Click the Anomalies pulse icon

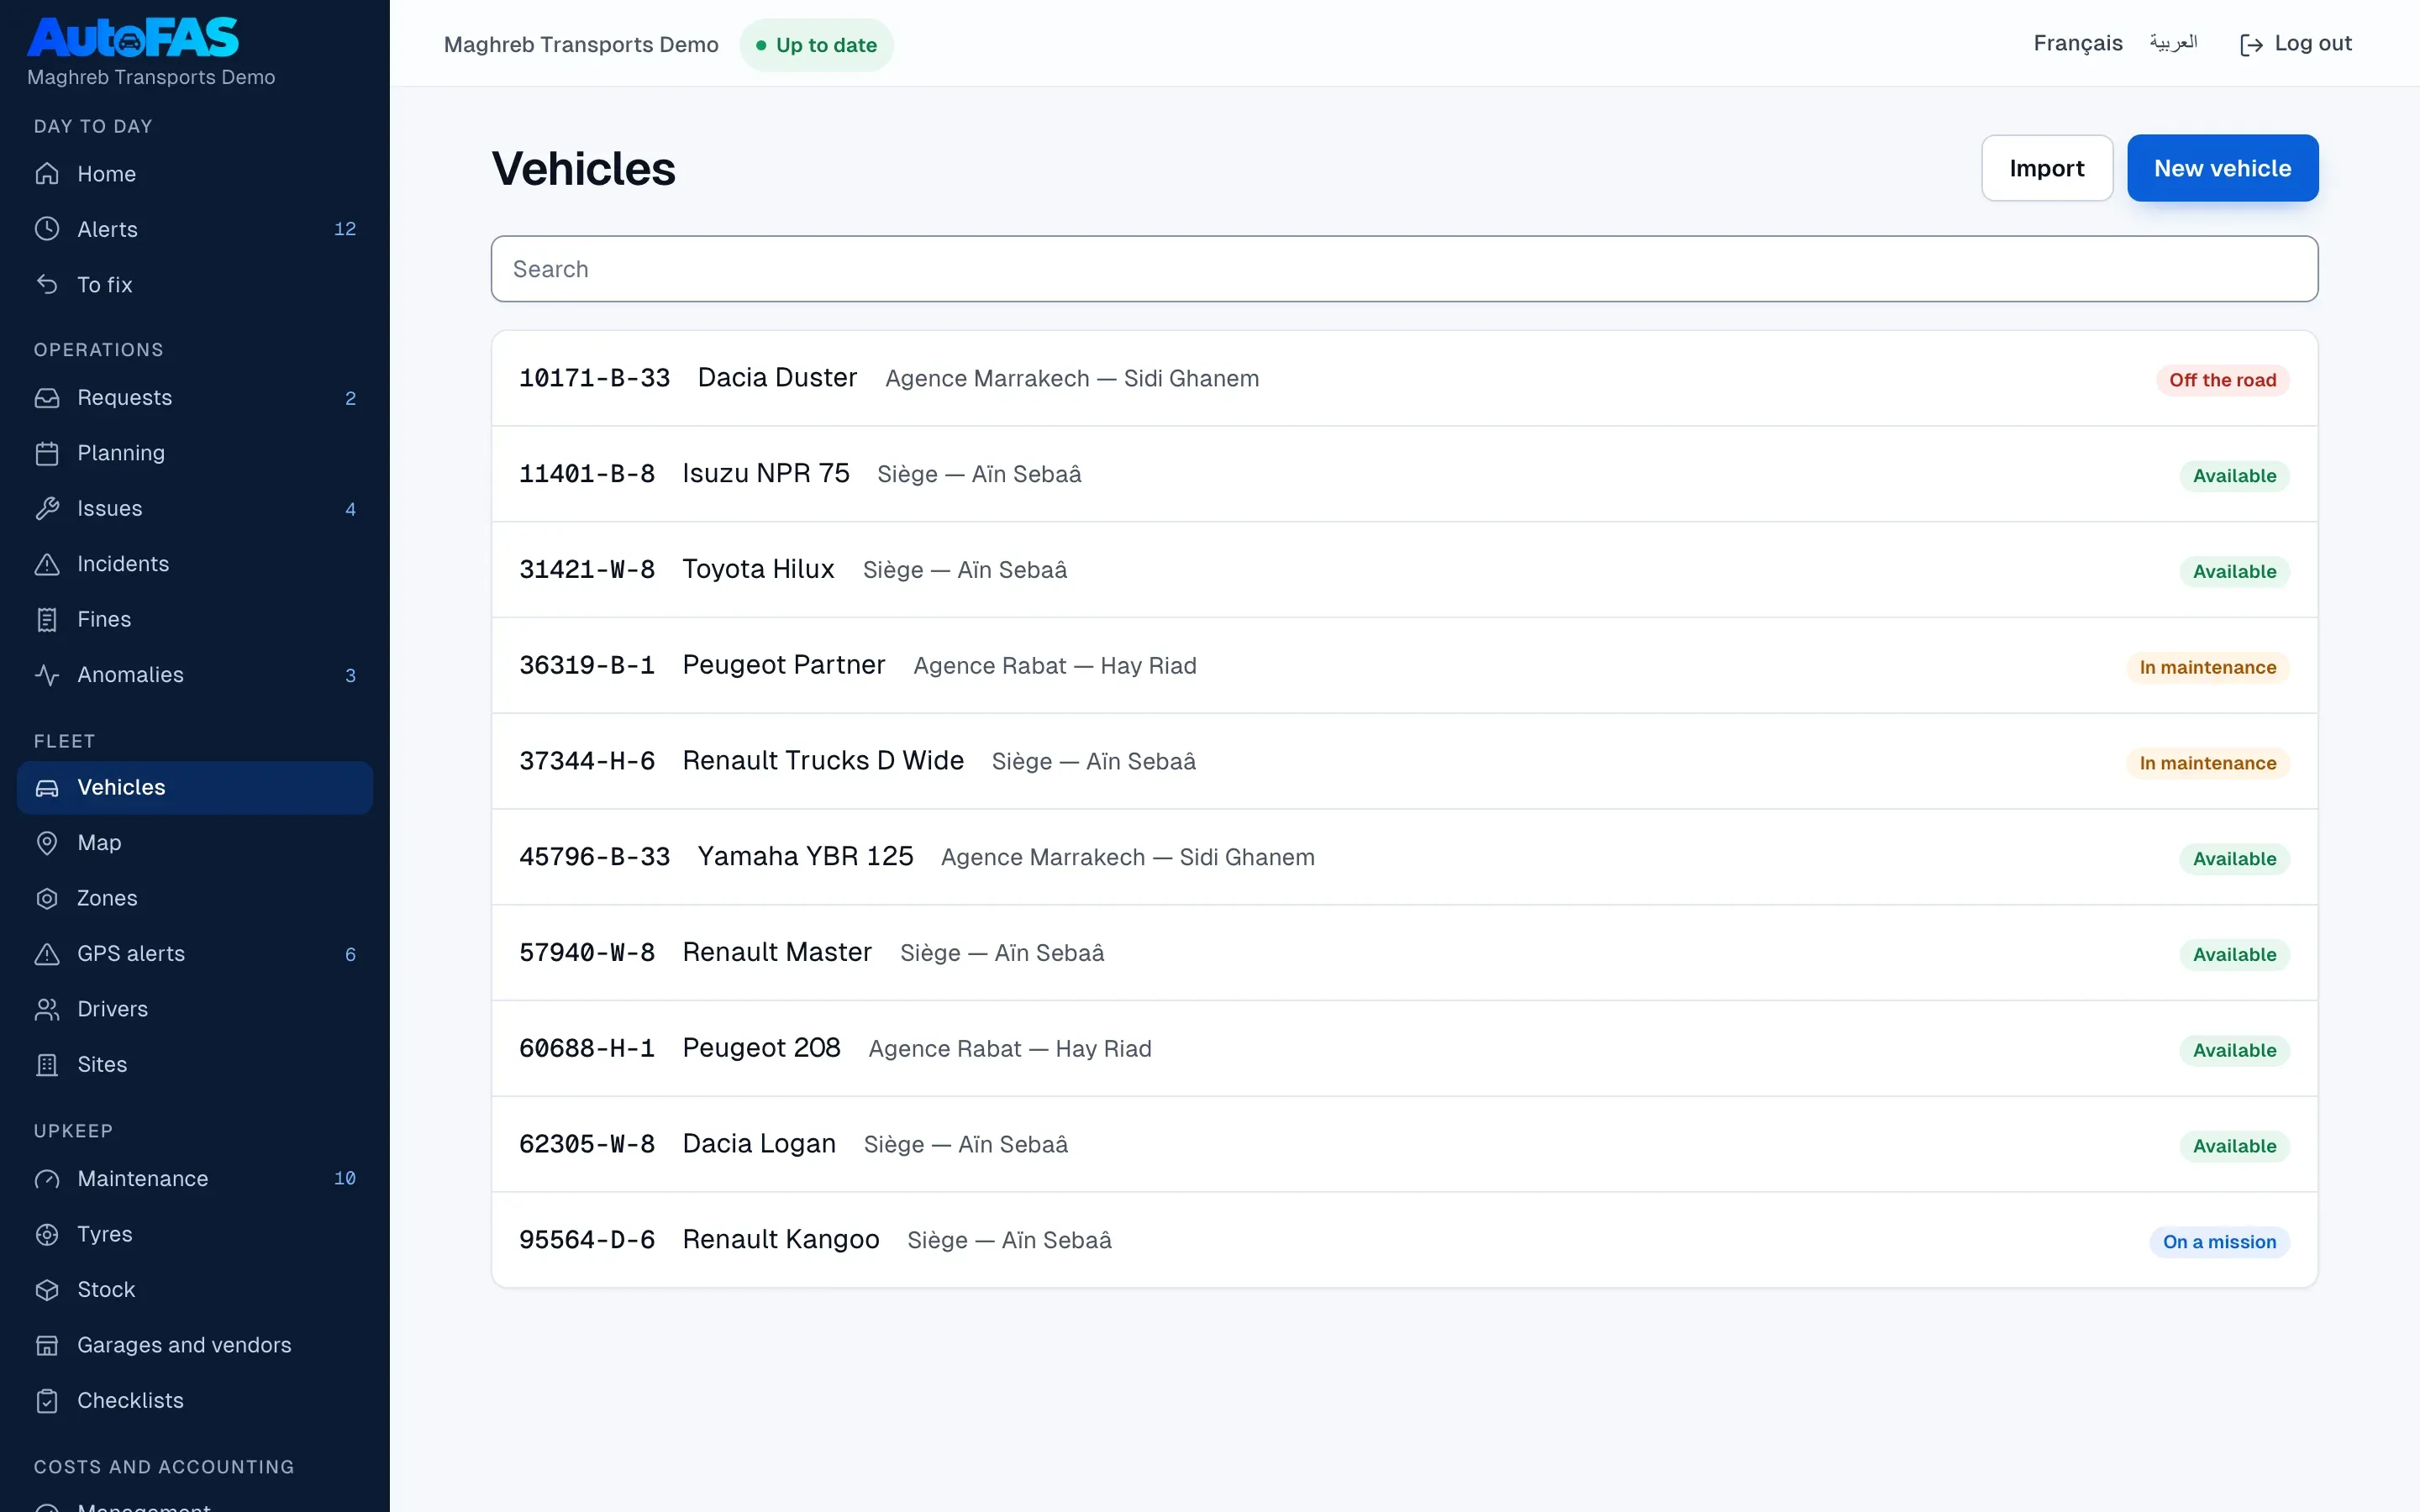[47, 675]
